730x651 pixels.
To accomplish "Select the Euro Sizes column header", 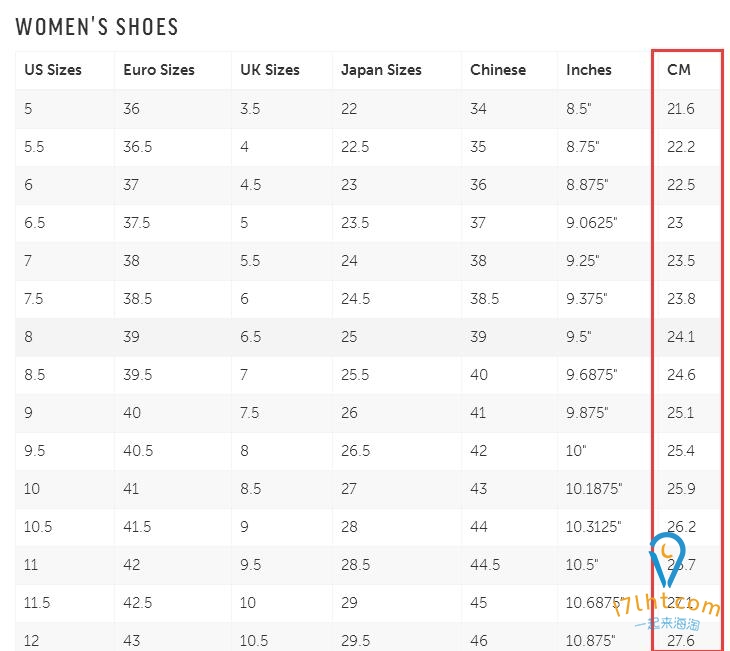I will tap(159, 70).
